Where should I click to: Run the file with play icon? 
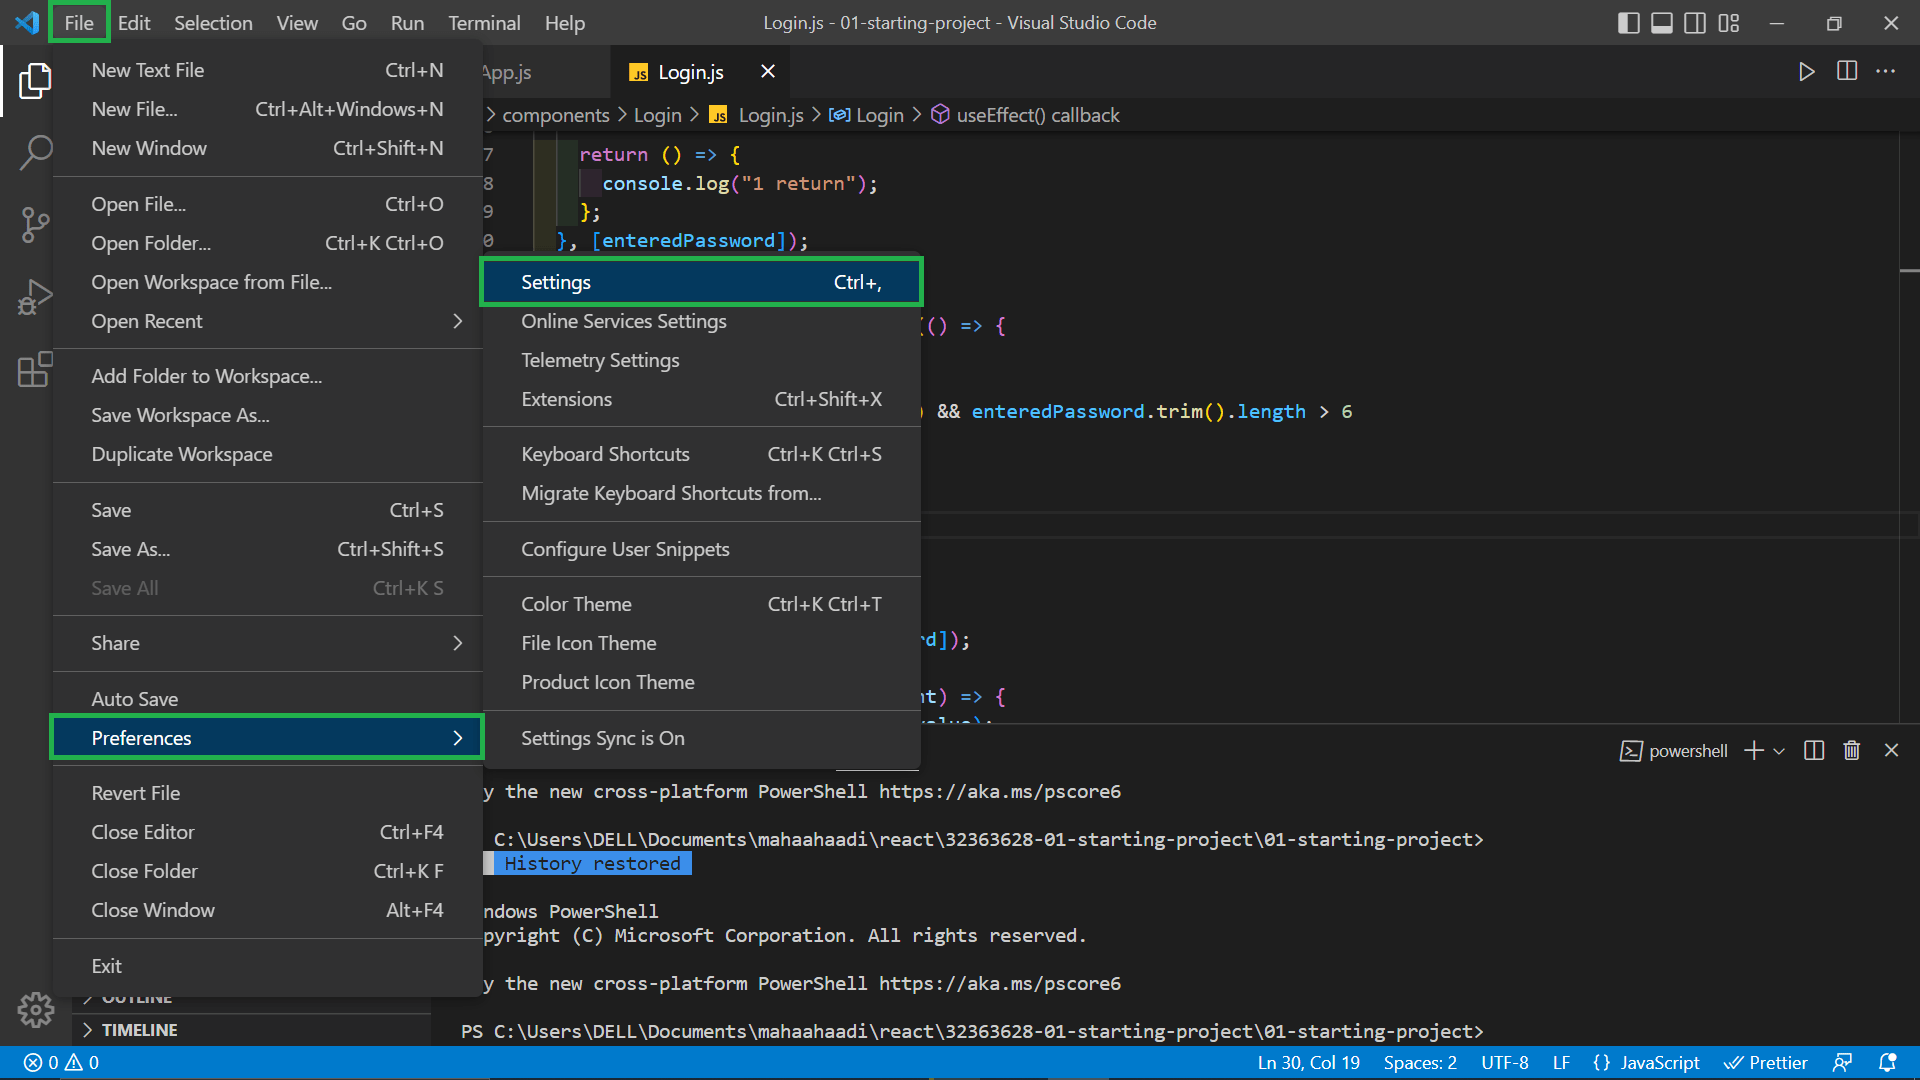click(x=1806, y=71)
